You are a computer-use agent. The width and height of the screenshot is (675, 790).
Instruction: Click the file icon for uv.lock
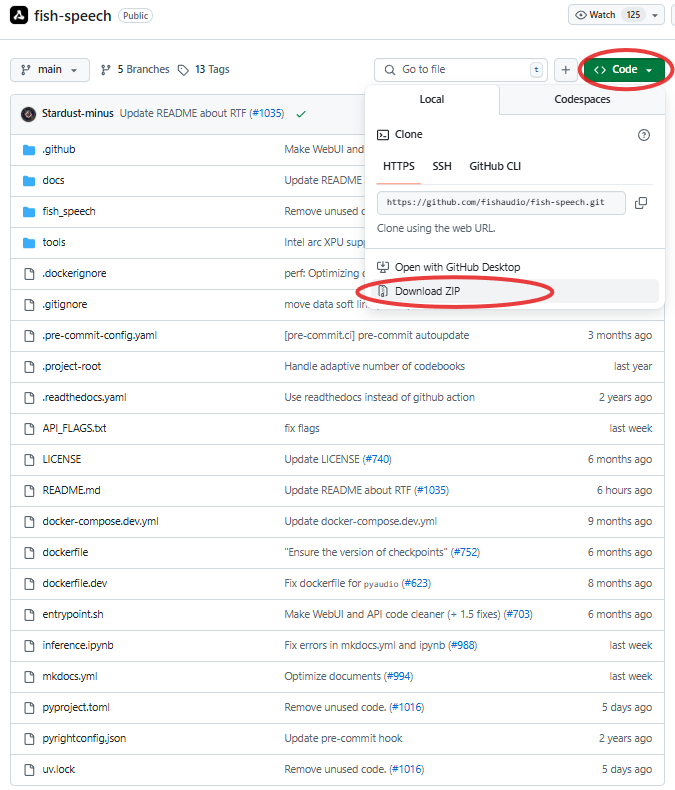pos(29,770)
